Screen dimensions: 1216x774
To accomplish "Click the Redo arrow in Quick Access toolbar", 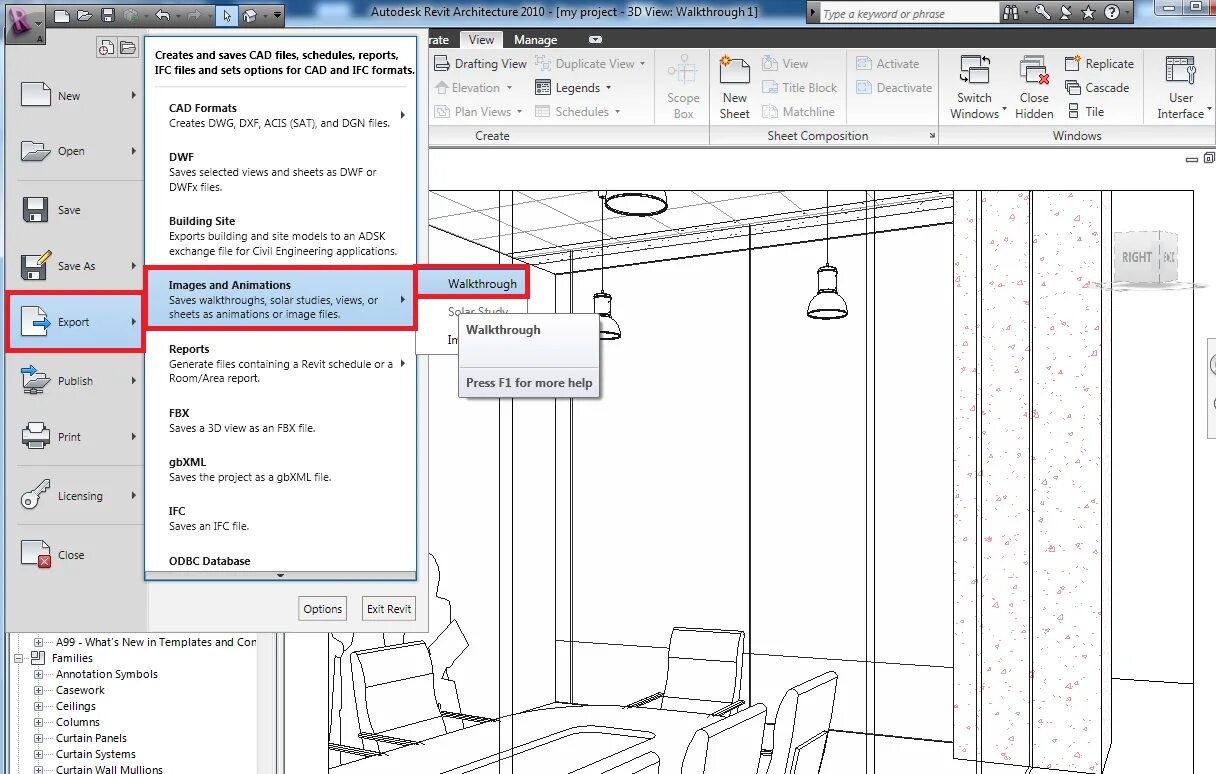I will pos(194,16).
